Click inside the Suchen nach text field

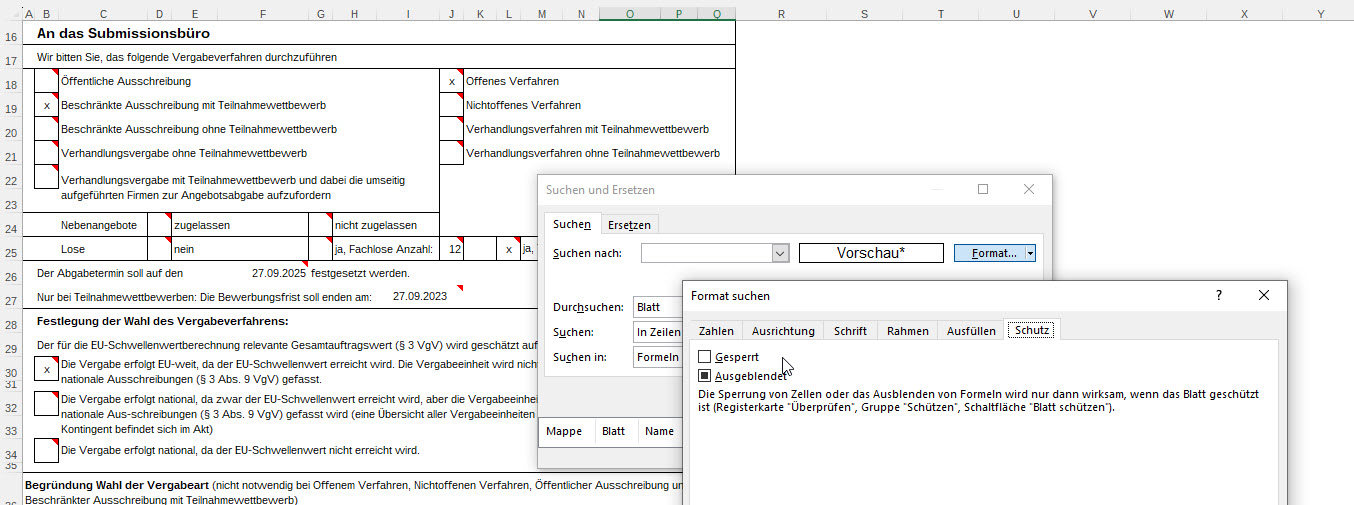(x=706, y=254)
